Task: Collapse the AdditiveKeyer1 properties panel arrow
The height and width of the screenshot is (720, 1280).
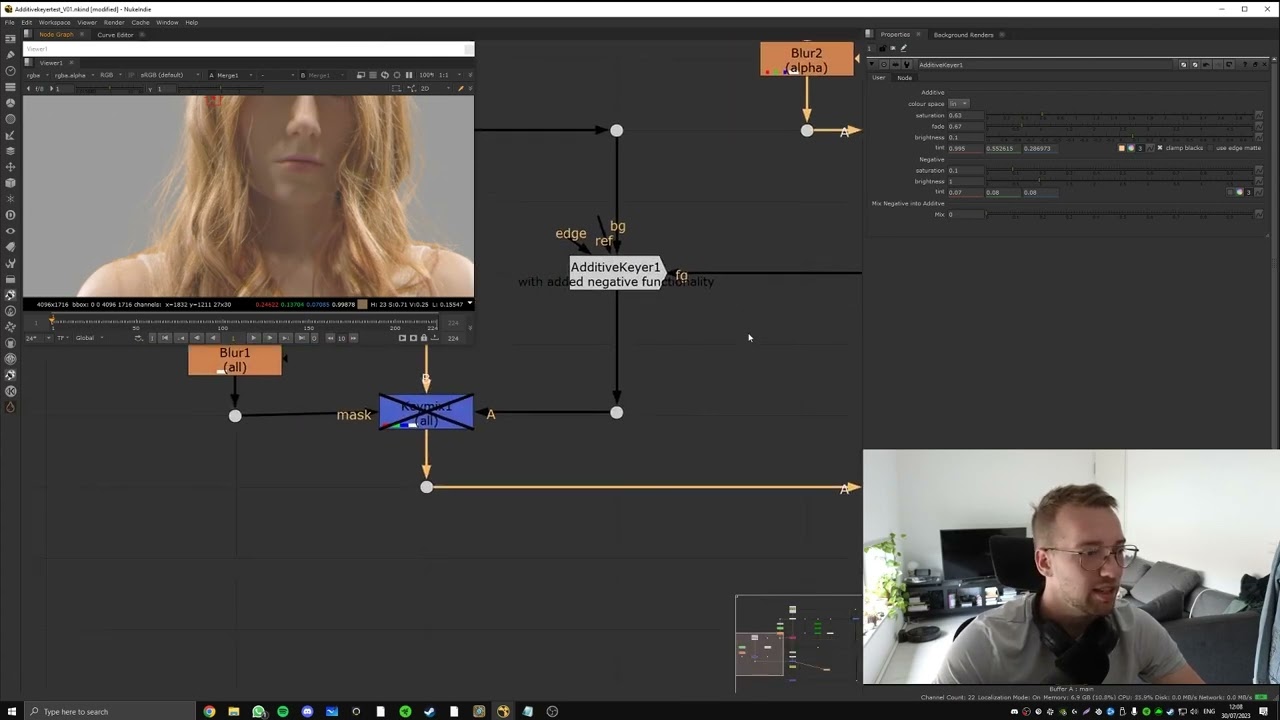Action: tap(872, 64)
